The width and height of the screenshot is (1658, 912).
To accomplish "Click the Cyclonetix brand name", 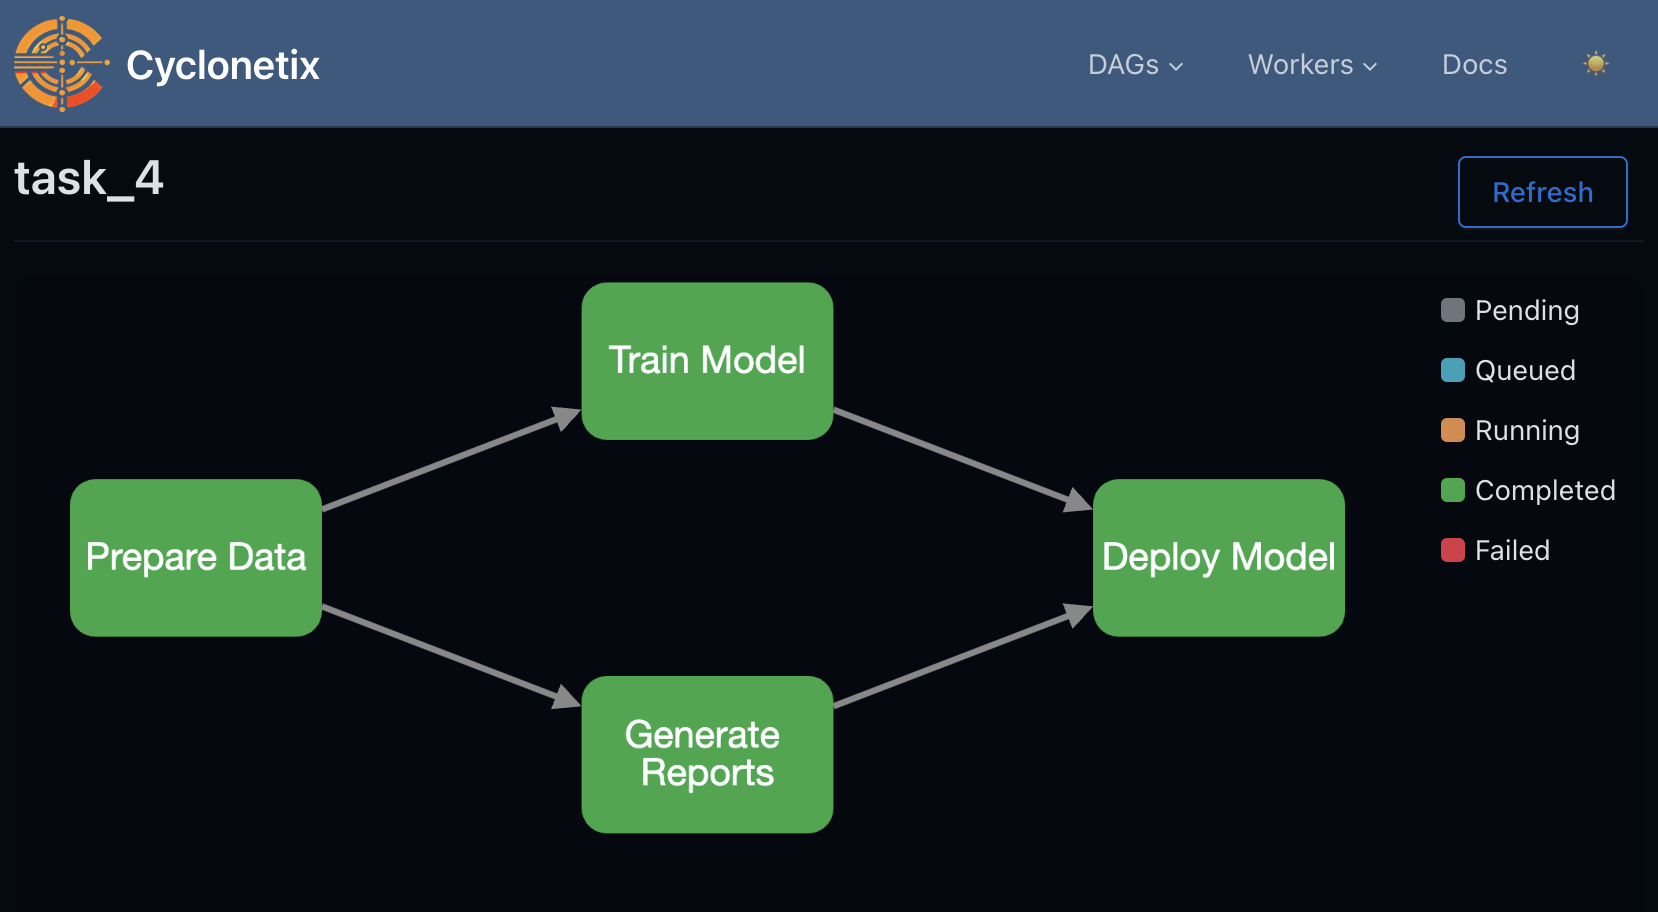I will (x=223, y=66).
